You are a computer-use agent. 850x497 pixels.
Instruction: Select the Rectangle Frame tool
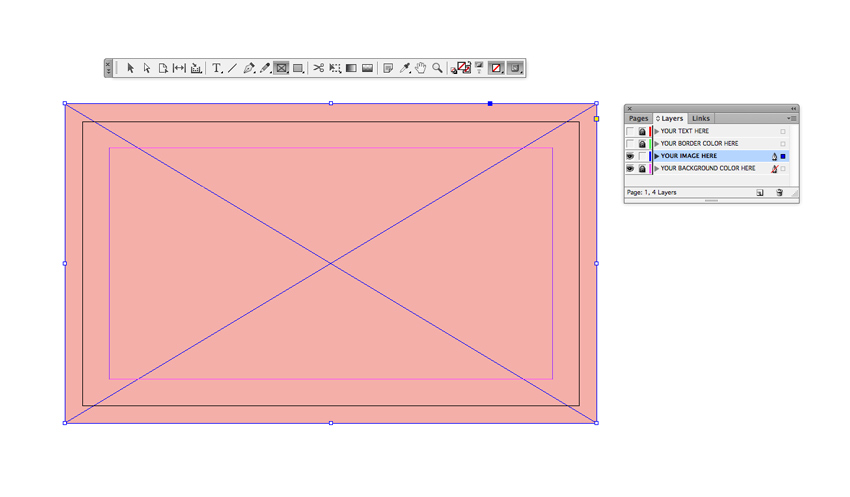[281, 68]
